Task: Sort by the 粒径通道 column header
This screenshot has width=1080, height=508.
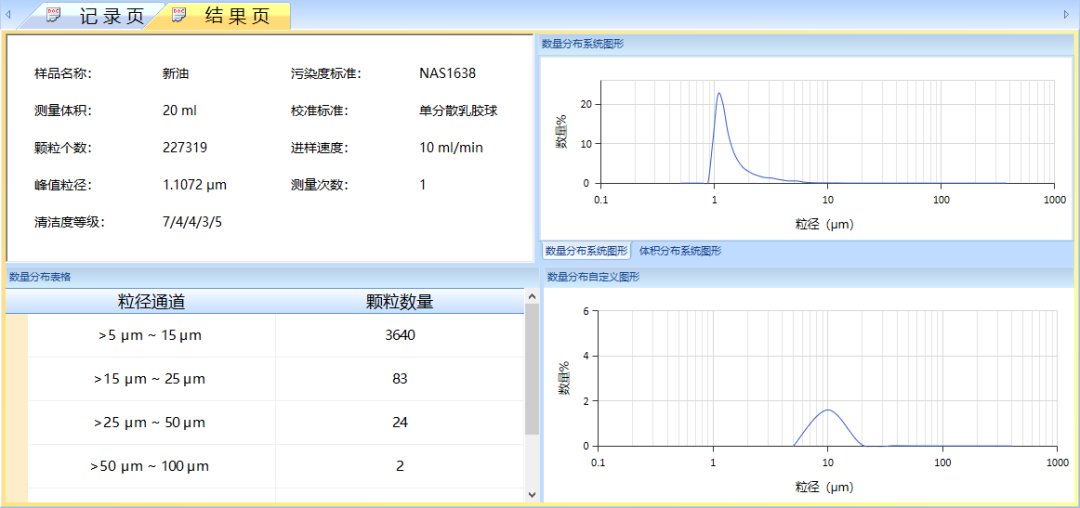Action: [151, 302]
